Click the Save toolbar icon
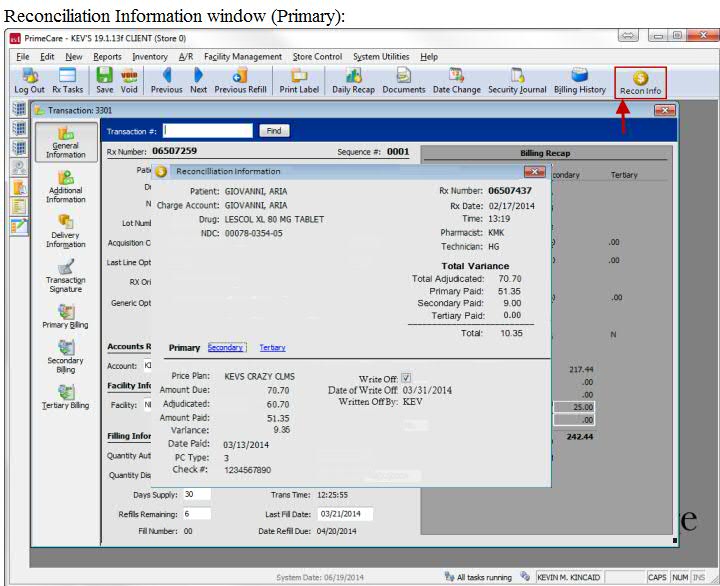Image resolution: width=720 pixels, height=586 pixels. tap(105, 81)
